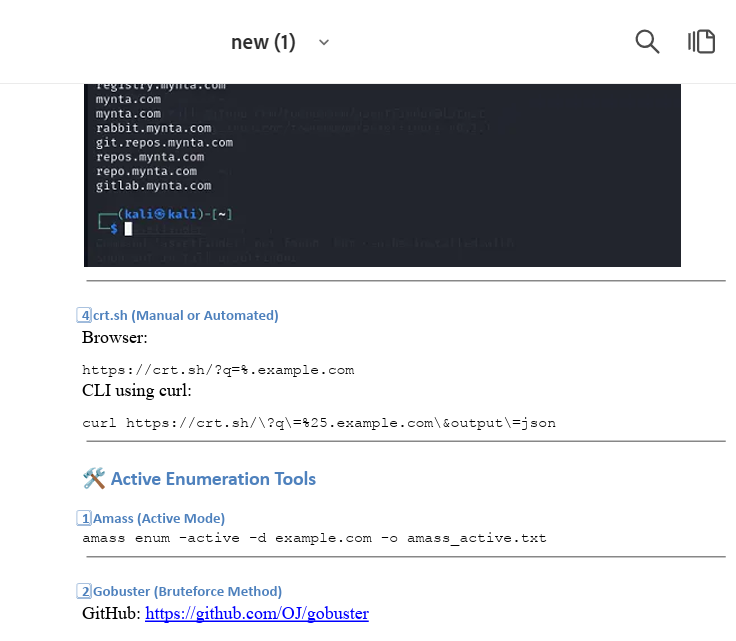The width and height of the screenshot is (736, 641).
Task: Select the crt.sh (Manual or Automated) heading
Action: coord(186,315)
